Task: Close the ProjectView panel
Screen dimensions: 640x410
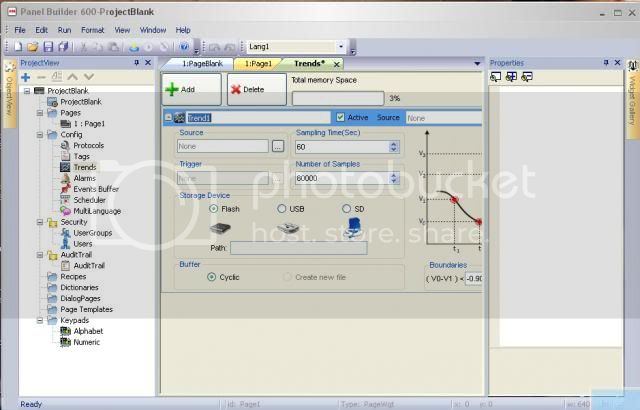Action: 148,63
